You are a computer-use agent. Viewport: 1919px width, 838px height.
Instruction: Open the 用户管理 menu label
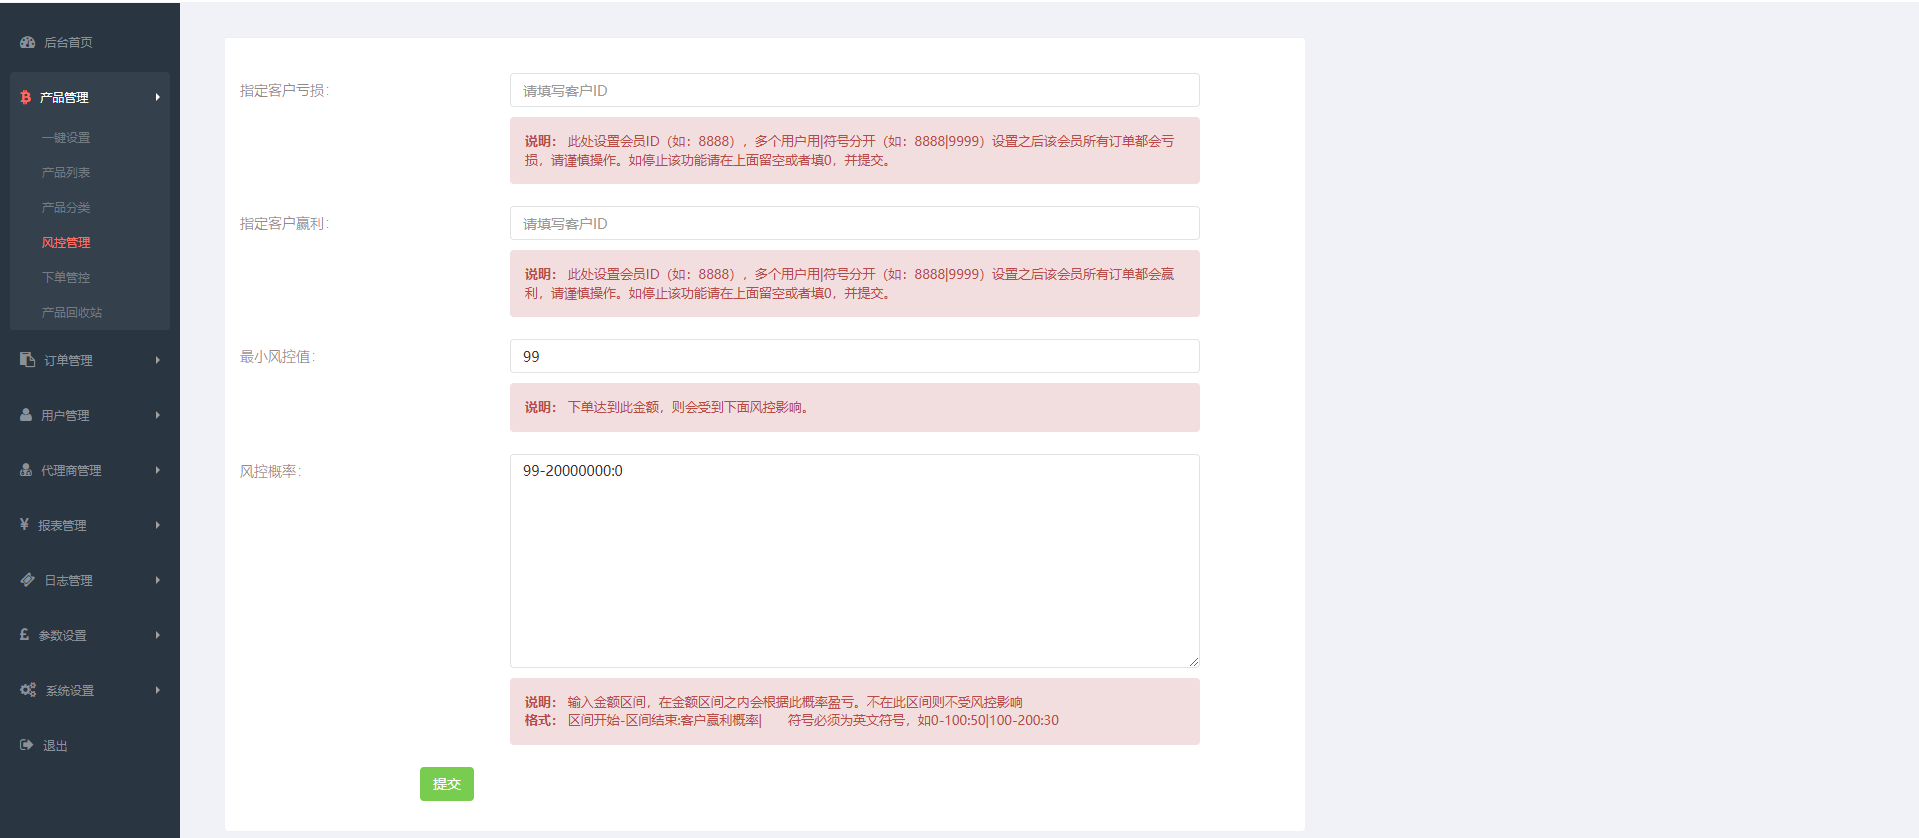click(x=65, y=416)
